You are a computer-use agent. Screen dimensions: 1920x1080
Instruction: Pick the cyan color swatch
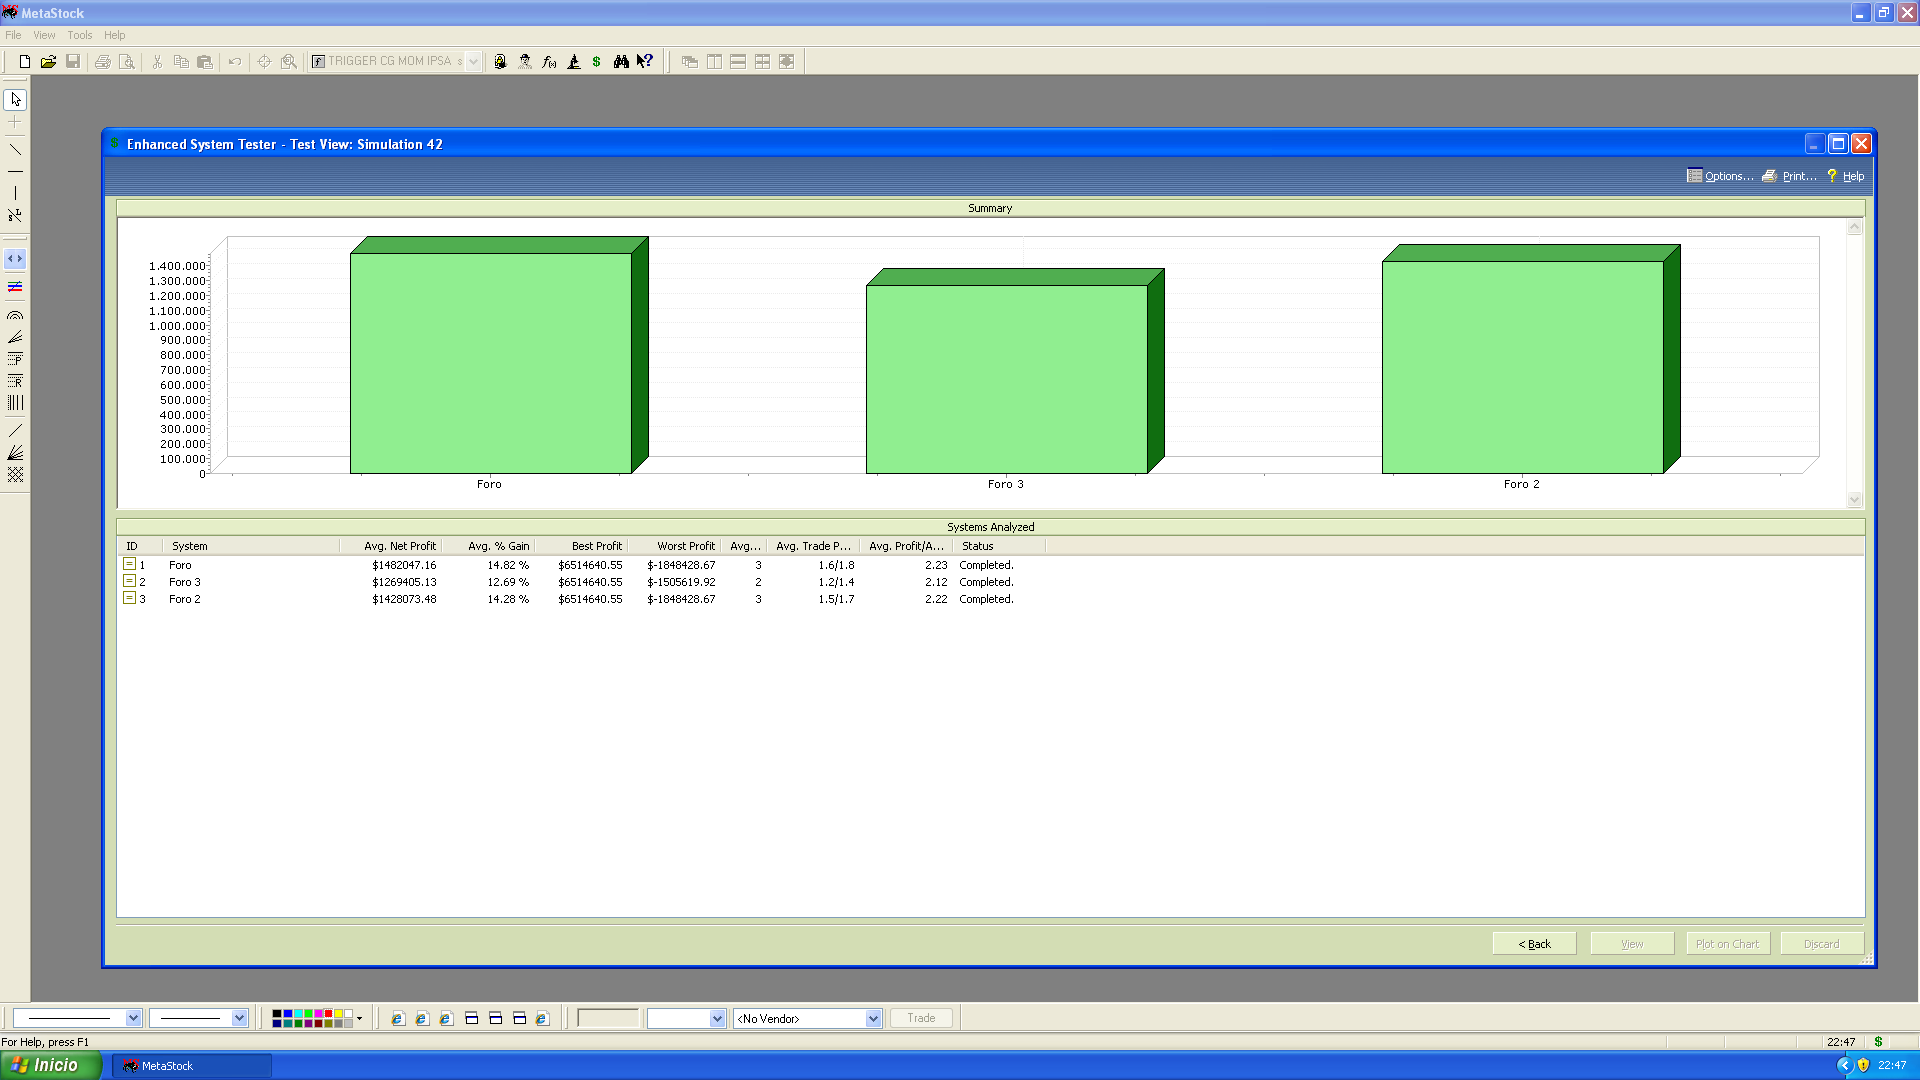pos(298,1014)
